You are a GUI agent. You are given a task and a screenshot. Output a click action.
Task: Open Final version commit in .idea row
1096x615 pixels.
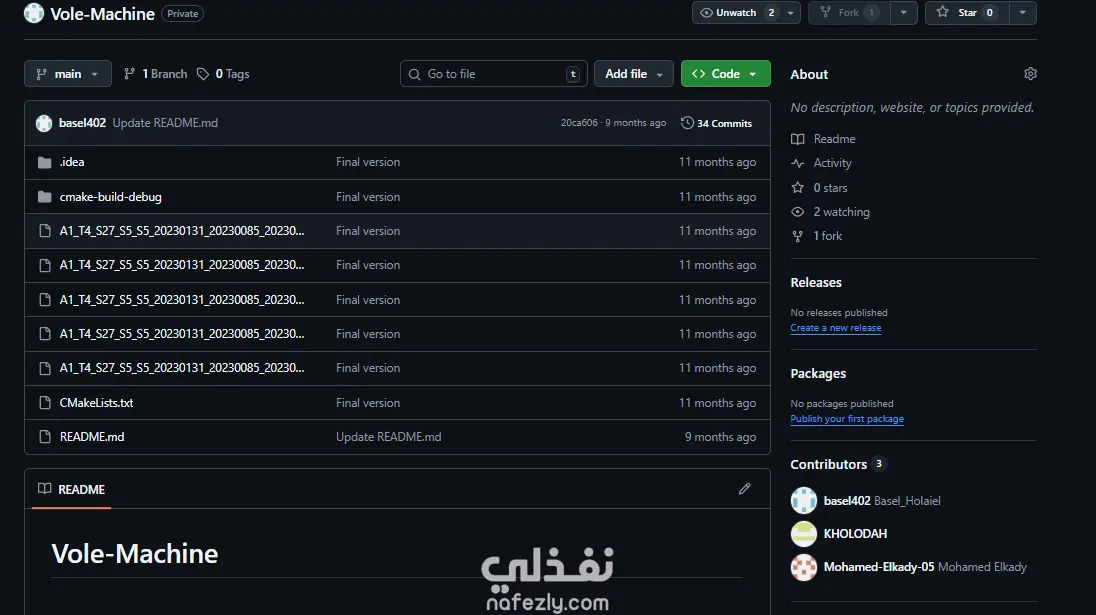[368, 162]
